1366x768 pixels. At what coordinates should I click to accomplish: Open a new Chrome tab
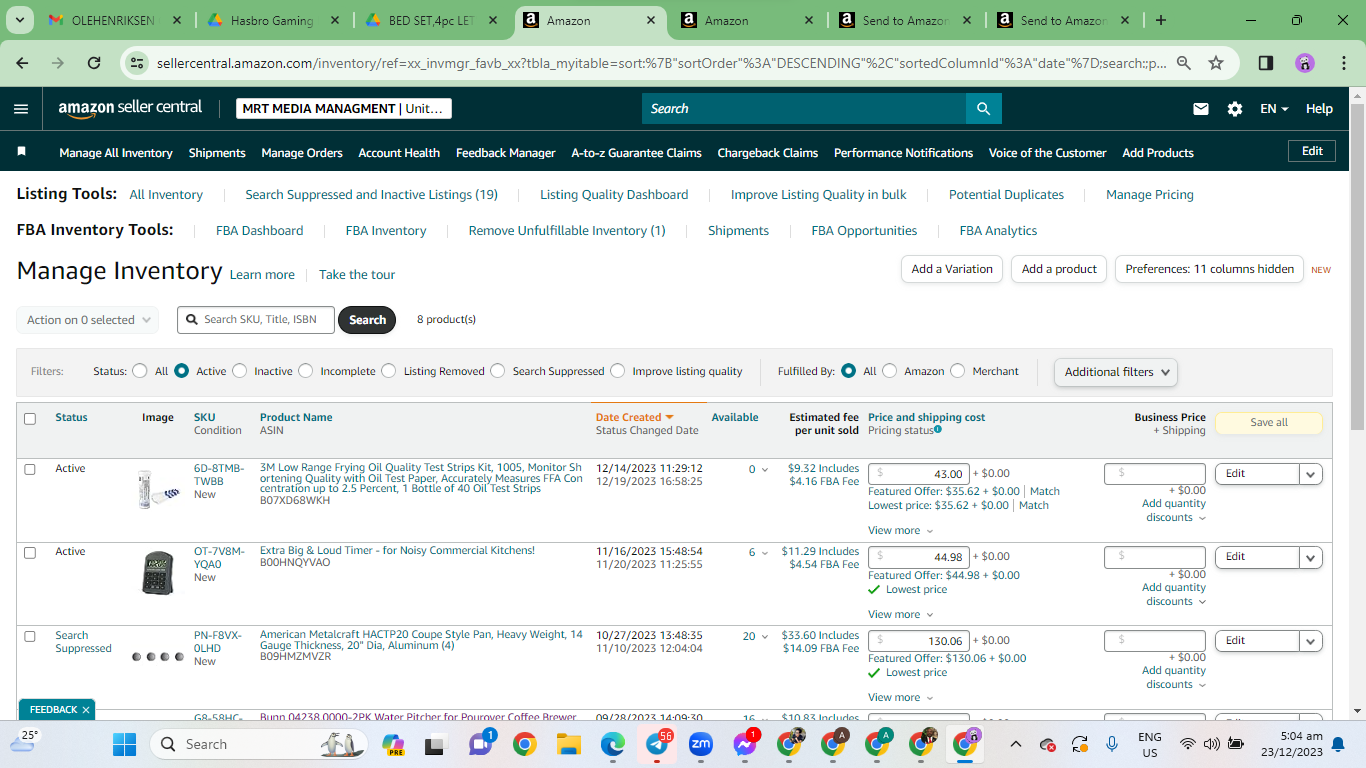coord(1161,20)
